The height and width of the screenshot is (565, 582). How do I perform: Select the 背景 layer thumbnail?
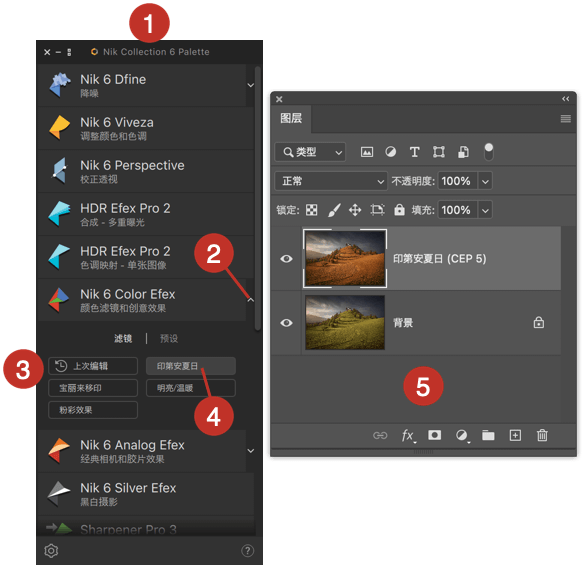click(345, 323)
